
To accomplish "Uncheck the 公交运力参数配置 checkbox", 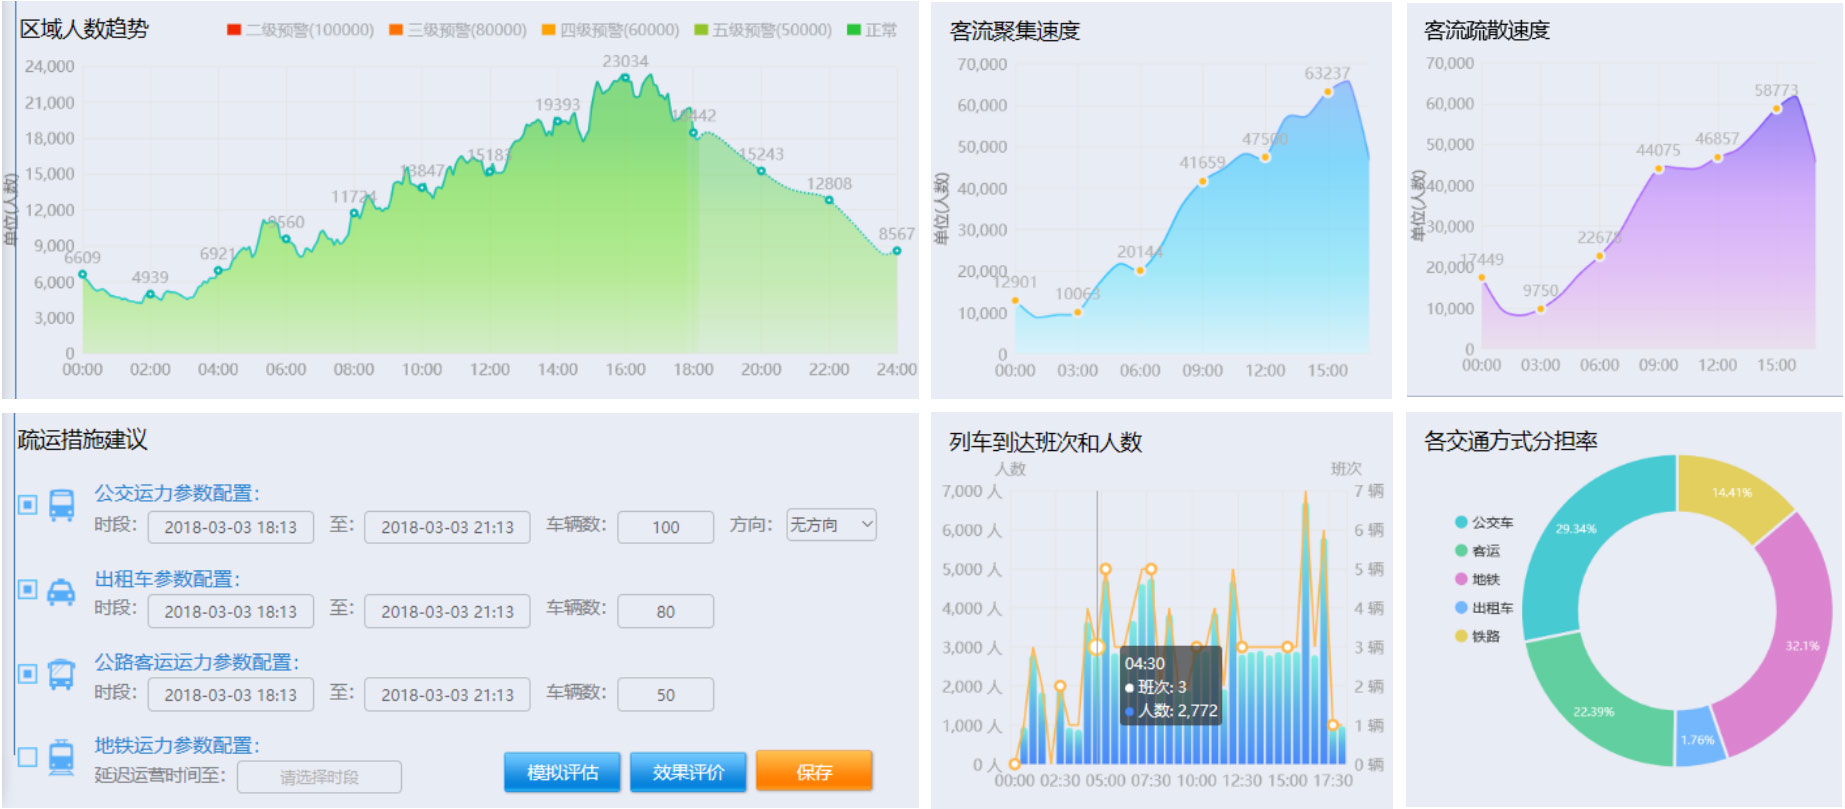I will [28, 505].
